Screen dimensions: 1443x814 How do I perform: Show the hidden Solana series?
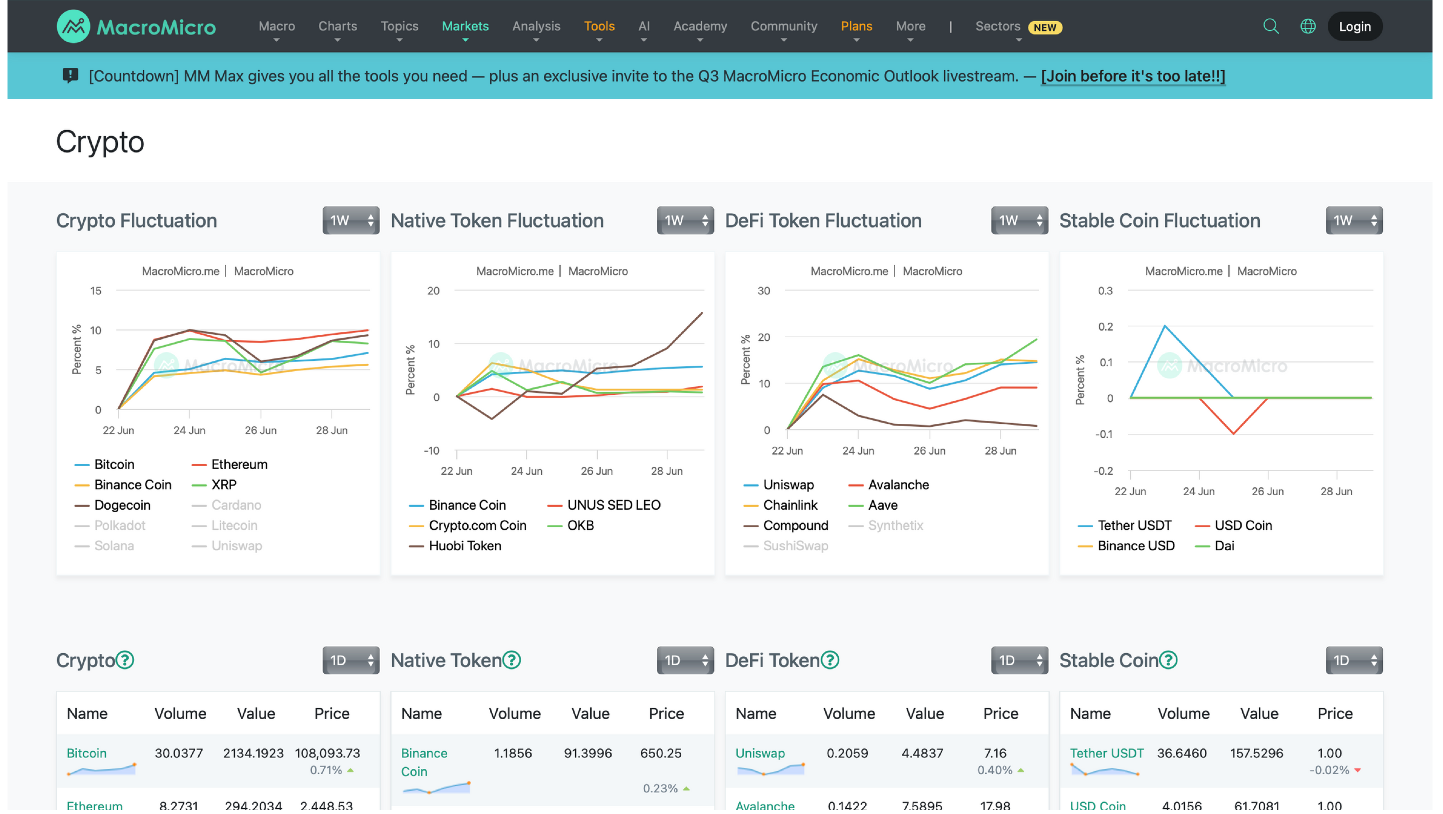pyautogui.click(x=104, y=546)
